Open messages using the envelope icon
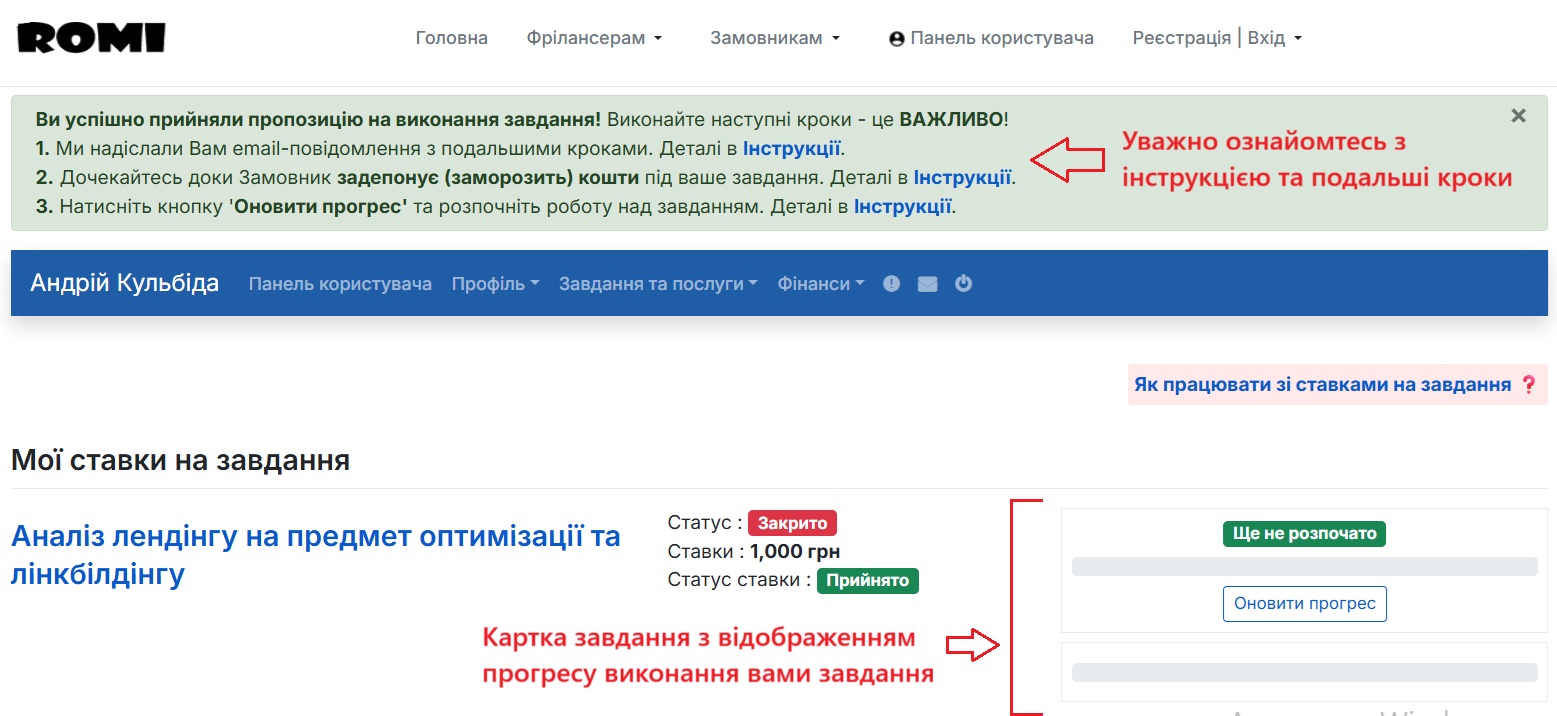 (927, 283)
